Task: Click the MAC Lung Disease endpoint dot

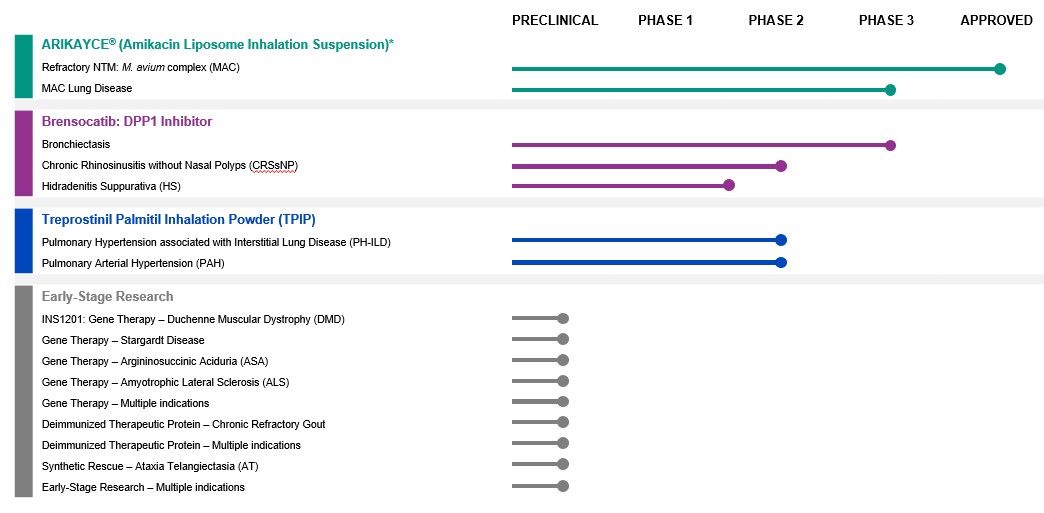Action: (x=890, y=90)
